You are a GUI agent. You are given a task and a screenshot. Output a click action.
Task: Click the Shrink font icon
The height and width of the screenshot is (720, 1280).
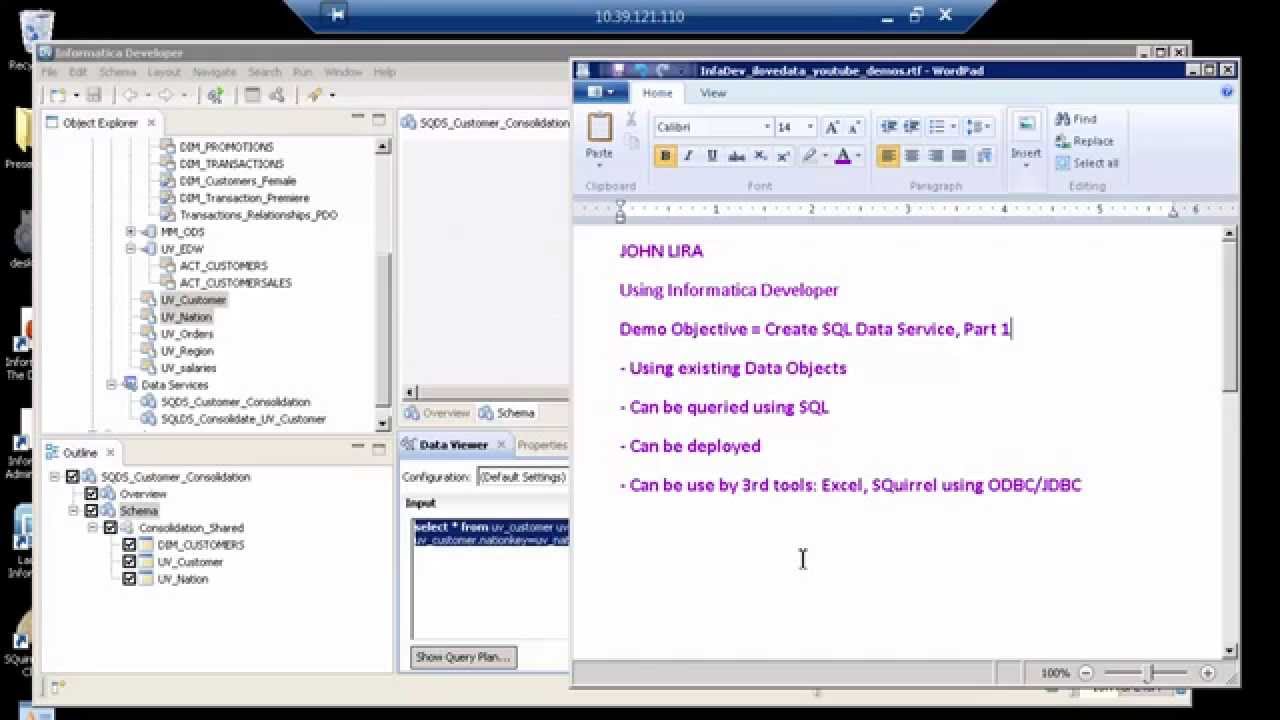click(x=854, y=127)
